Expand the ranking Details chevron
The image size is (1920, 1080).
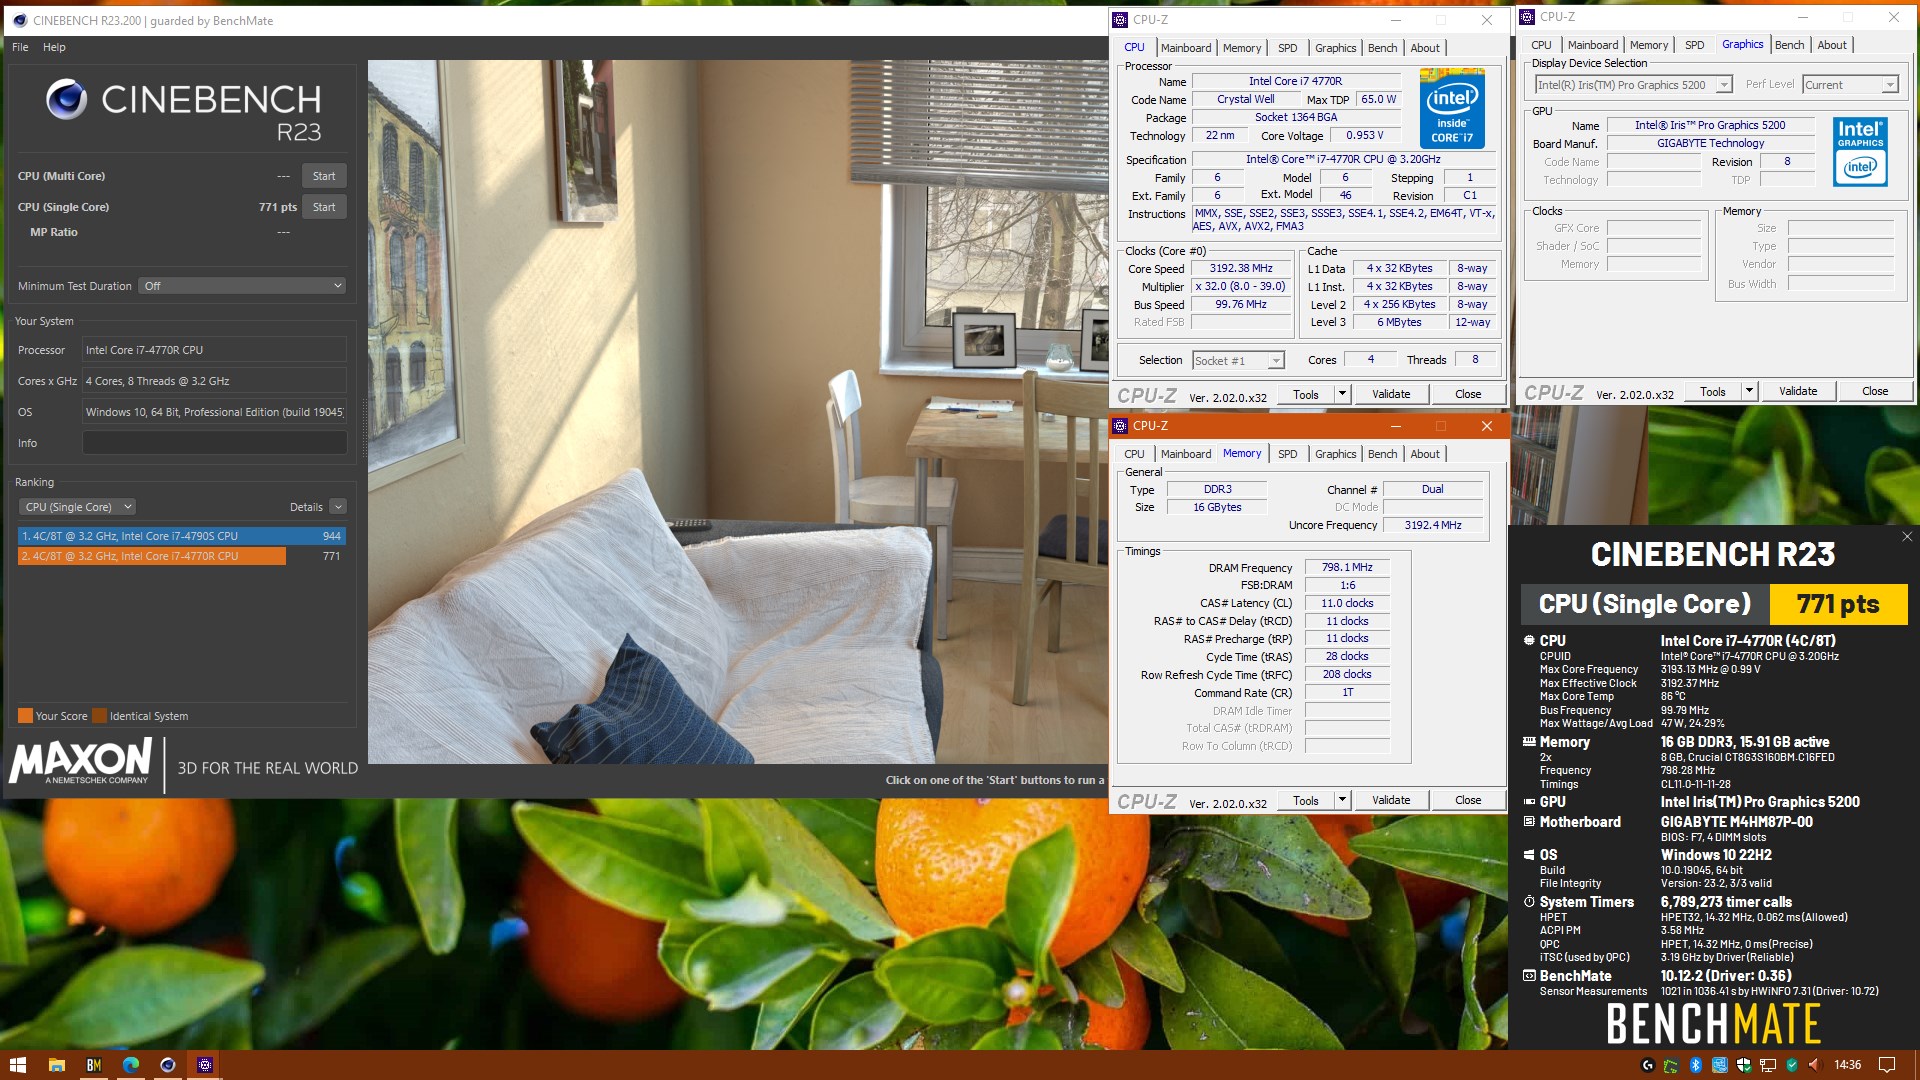click(x=338, y=507)
